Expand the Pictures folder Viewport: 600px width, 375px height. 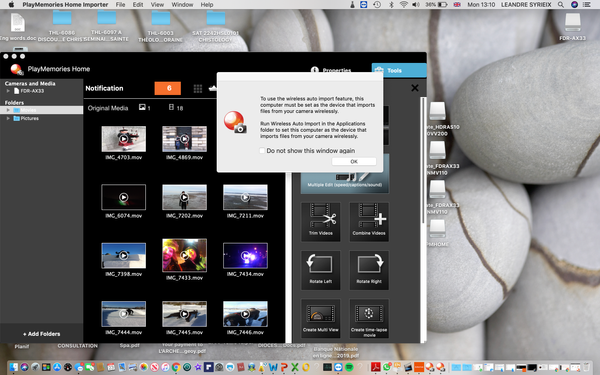click(x=8, y=119)
